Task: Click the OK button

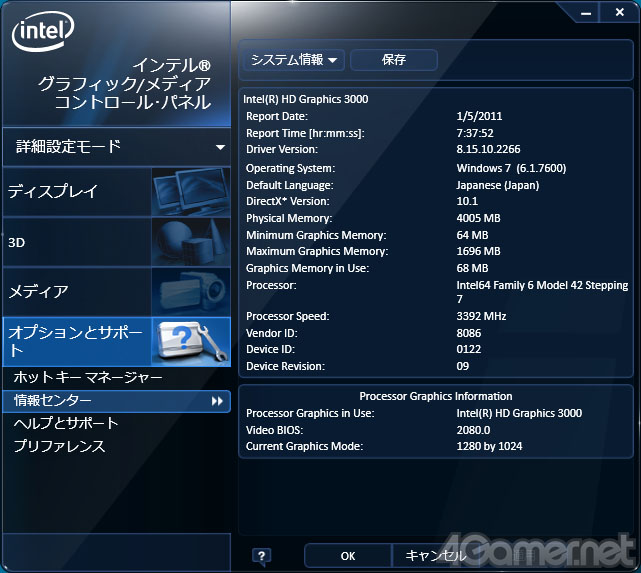Action: coord(348,556)
